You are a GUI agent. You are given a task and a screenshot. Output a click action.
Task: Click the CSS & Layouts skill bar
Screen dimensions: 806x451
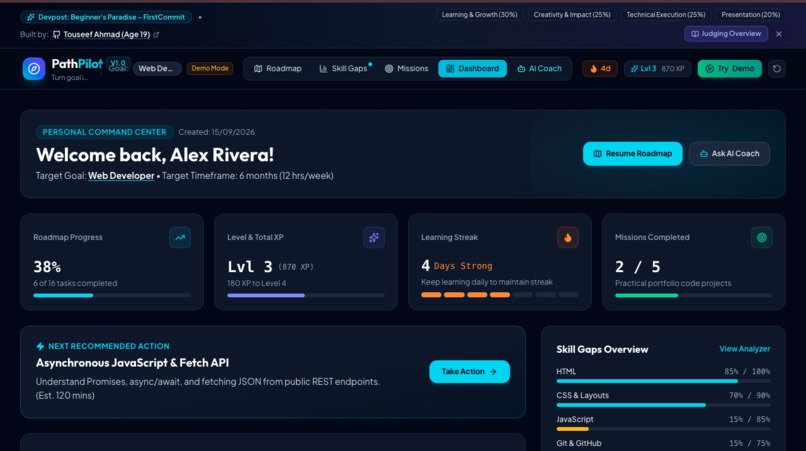tap(663, 405)
